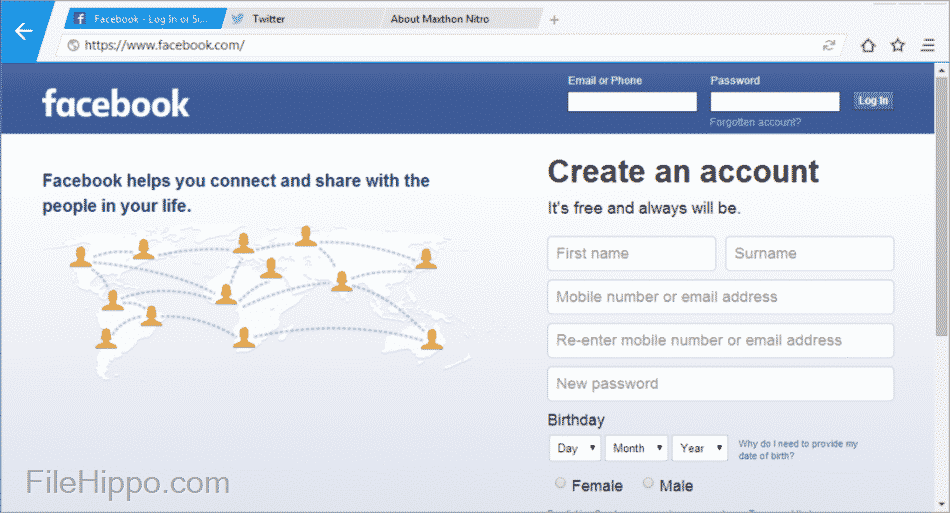Open the date of birth help link
950x513 pixels.
point(797,449)
